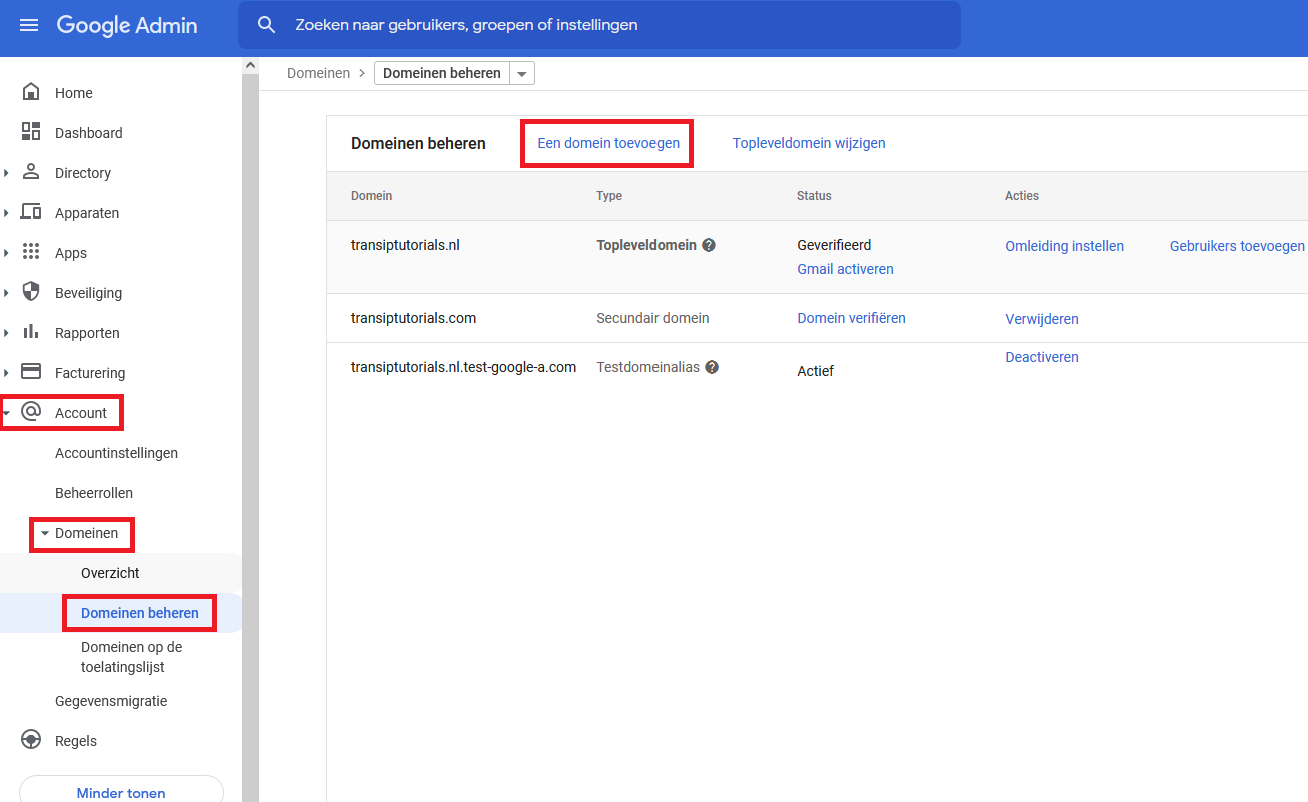Click the Type column header
The width and height of the screenshot is (1308, 802).
point(609,196)
